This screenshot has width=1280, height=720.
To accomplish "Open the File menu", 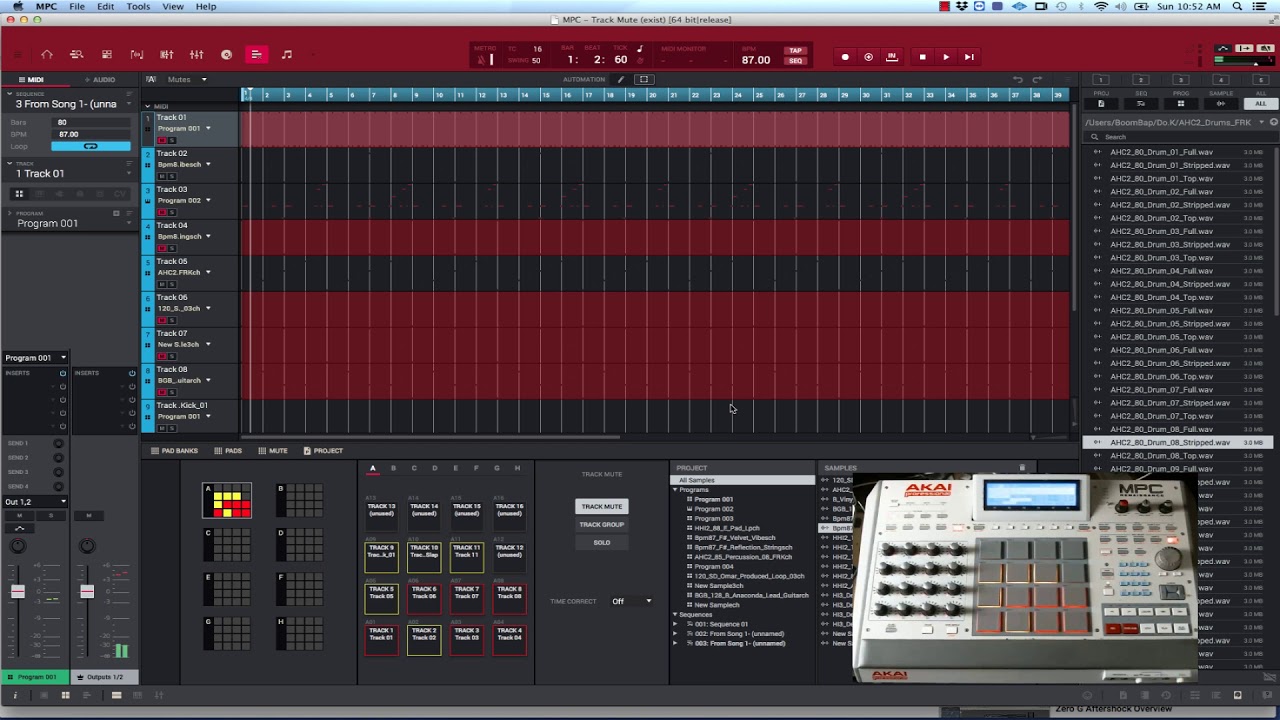I will [x=77, y=6].
